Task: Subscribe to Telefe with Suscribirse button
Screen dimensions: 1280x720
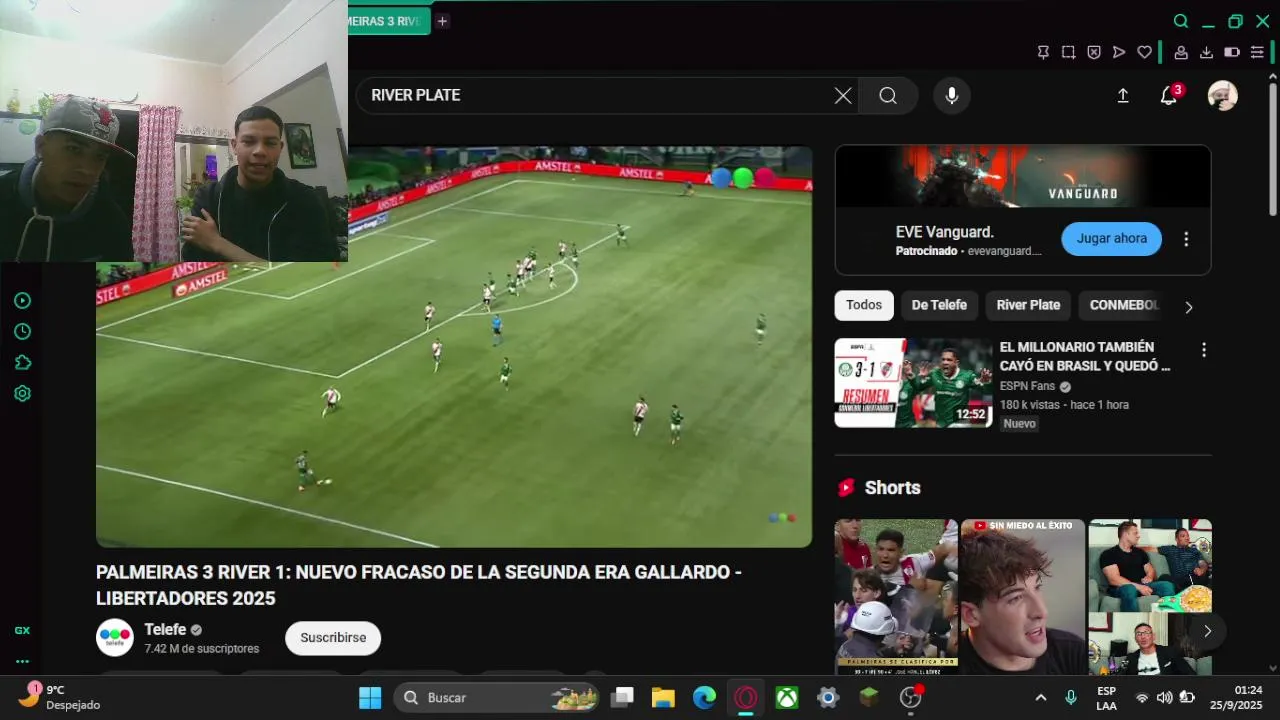Action: coord(333,638)
